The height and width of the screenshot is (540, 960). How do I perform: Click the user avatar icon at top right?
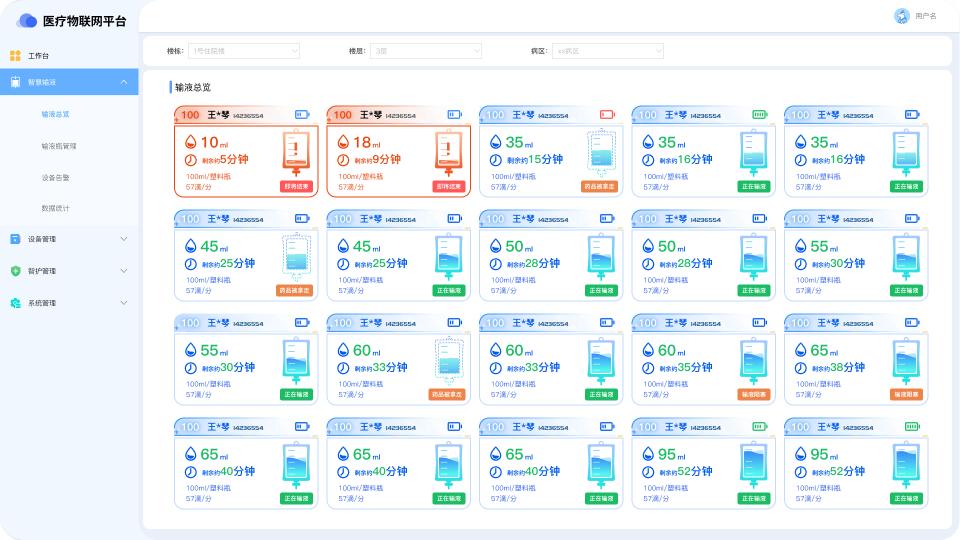pos(901,16)
